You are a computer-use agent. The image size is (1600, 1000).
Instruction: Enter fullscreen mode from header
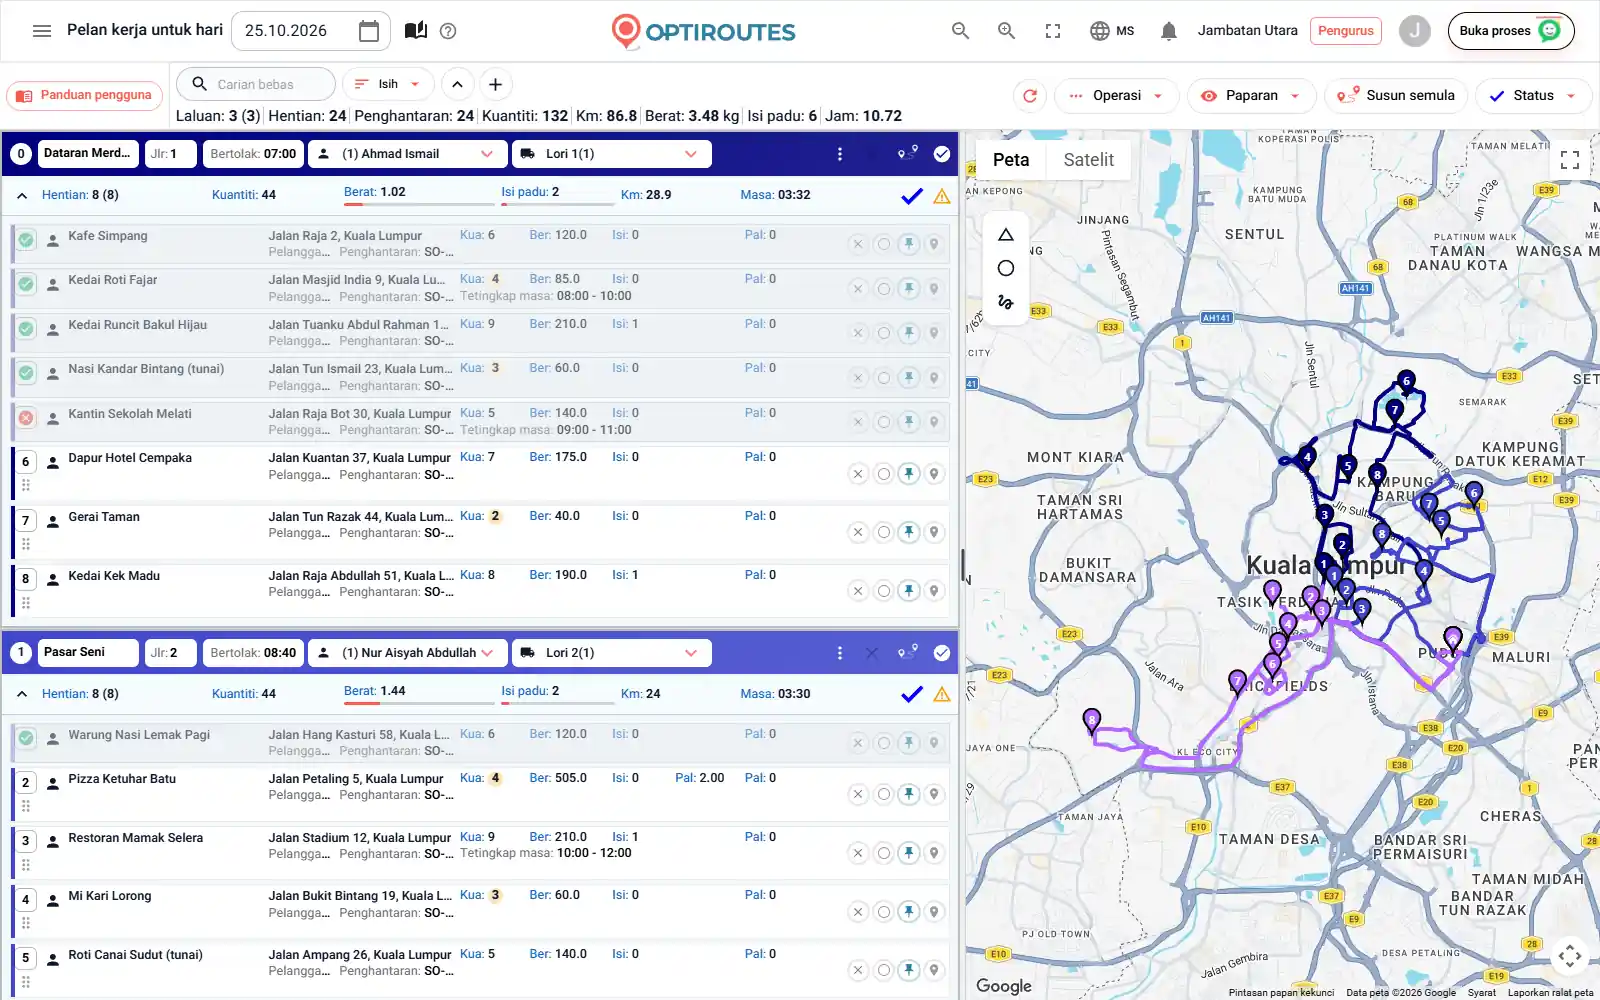[1053, 31]
